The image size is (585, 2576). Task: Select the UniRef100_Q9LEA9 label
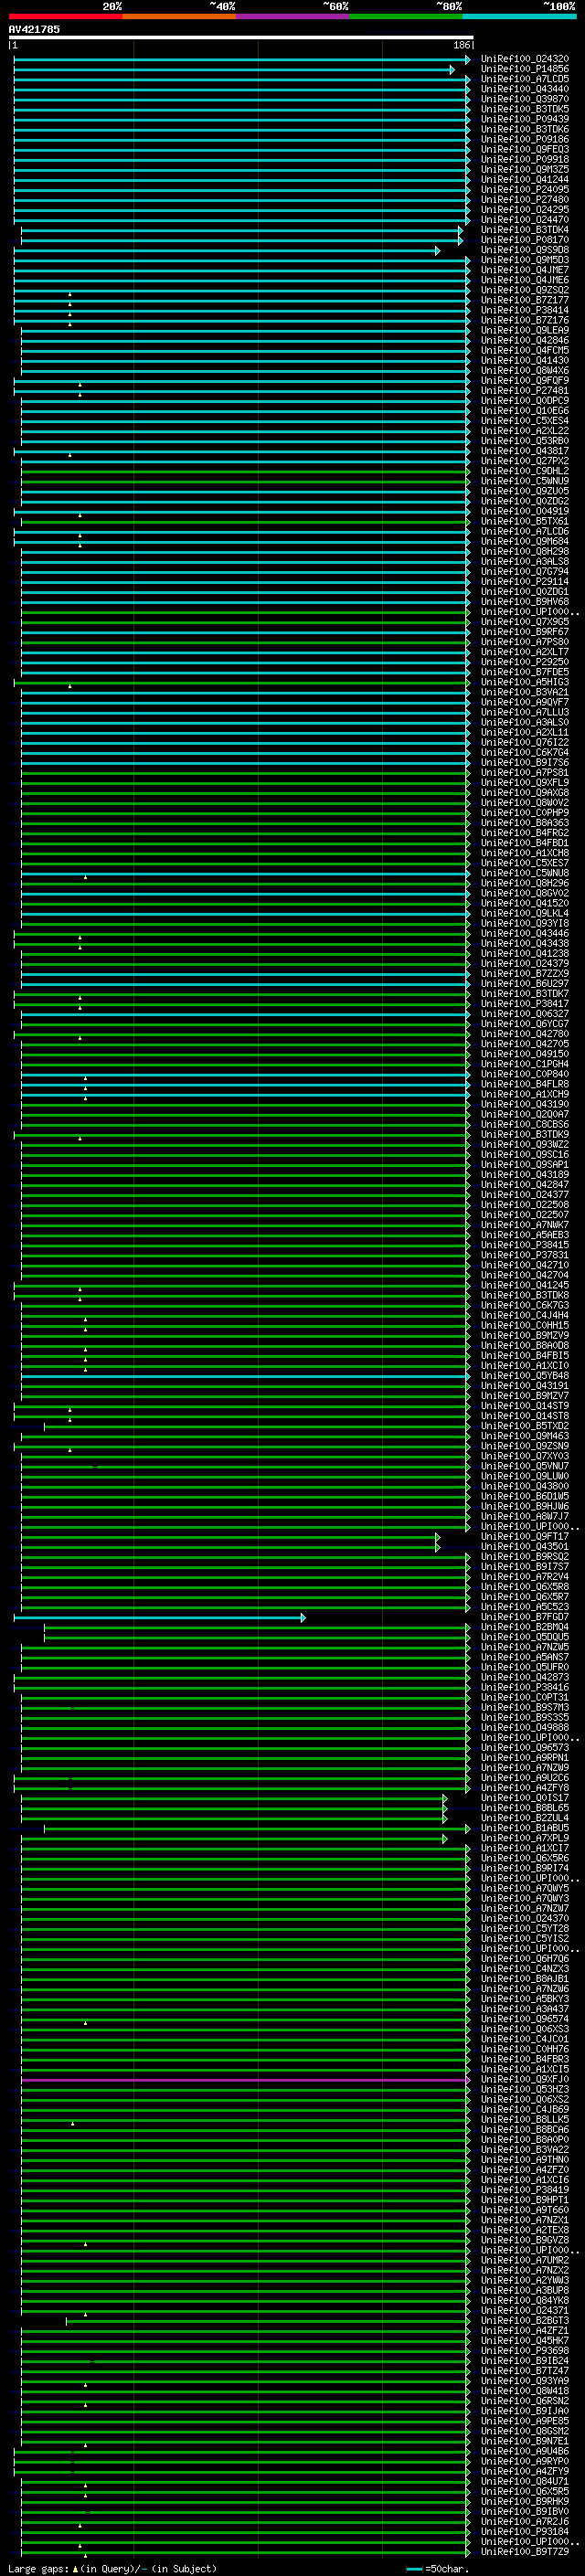[525, 330]
